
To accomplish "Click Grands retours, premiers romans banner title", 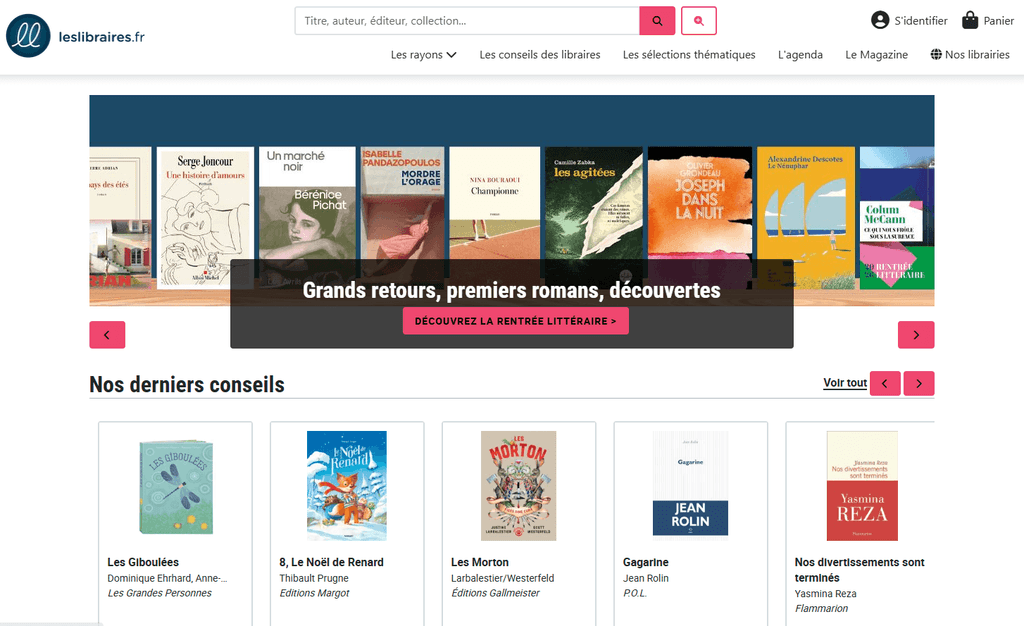I will (x=511, y=290).
